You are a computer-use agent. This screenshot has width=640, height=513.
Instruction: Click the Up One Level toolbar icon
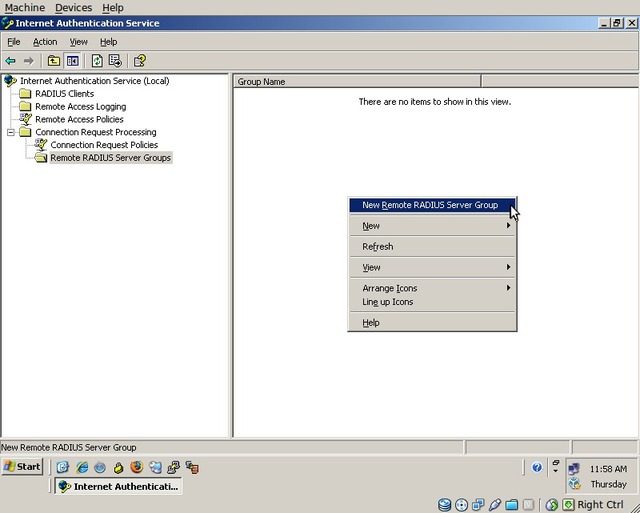pos(54,61)
